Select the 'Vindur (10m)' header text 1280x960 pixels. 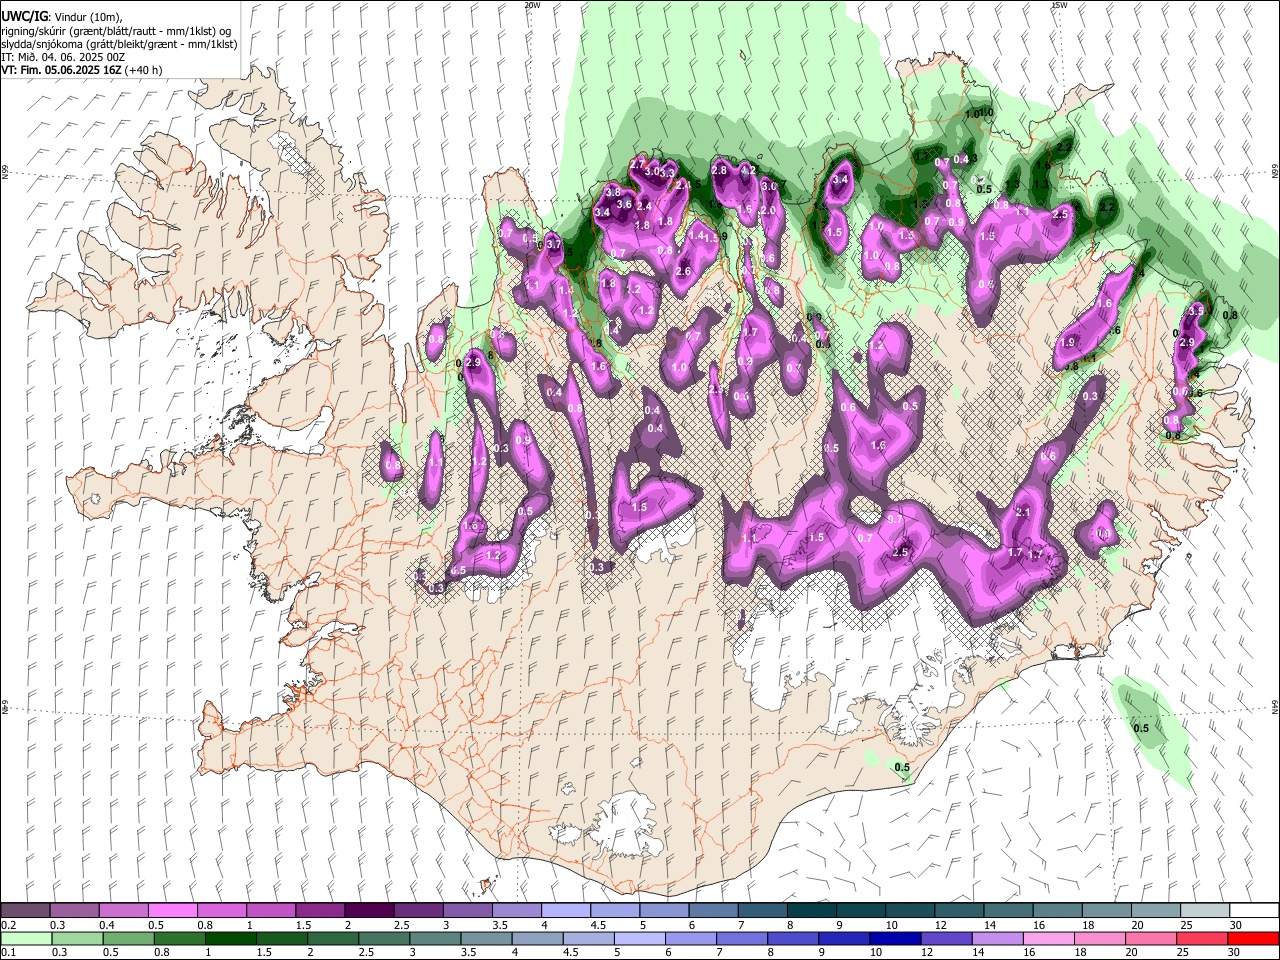(x=86, y=17)
